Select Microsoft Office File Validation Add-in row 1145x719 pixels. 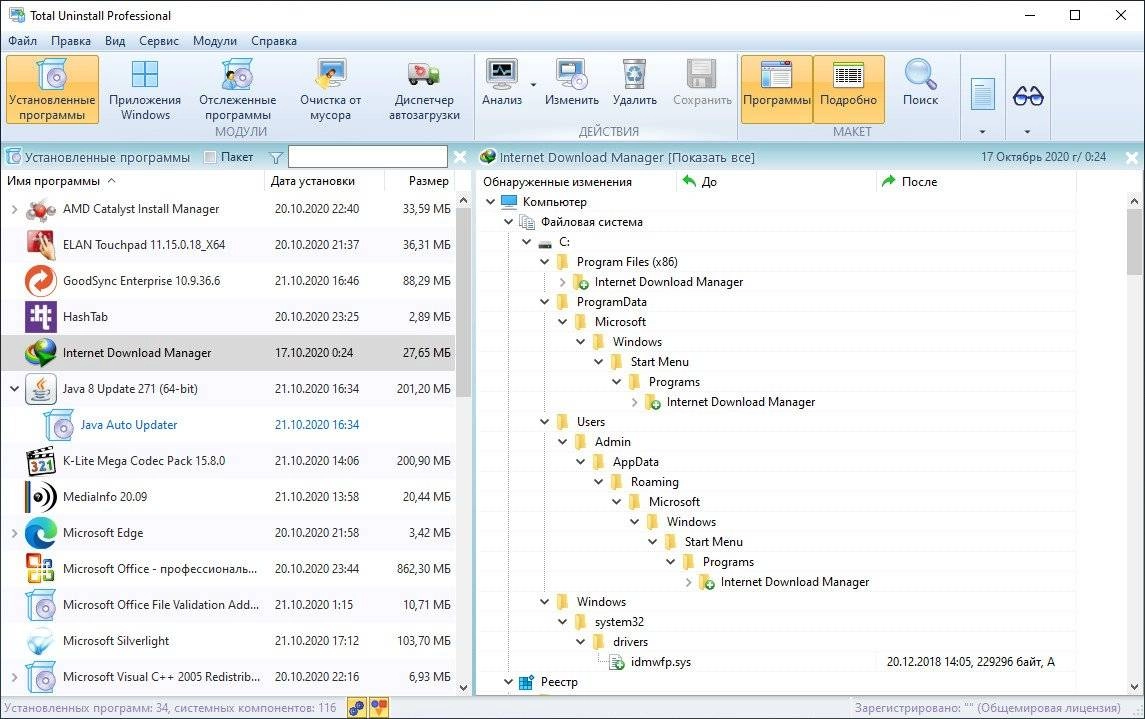(x=228, y=604)
